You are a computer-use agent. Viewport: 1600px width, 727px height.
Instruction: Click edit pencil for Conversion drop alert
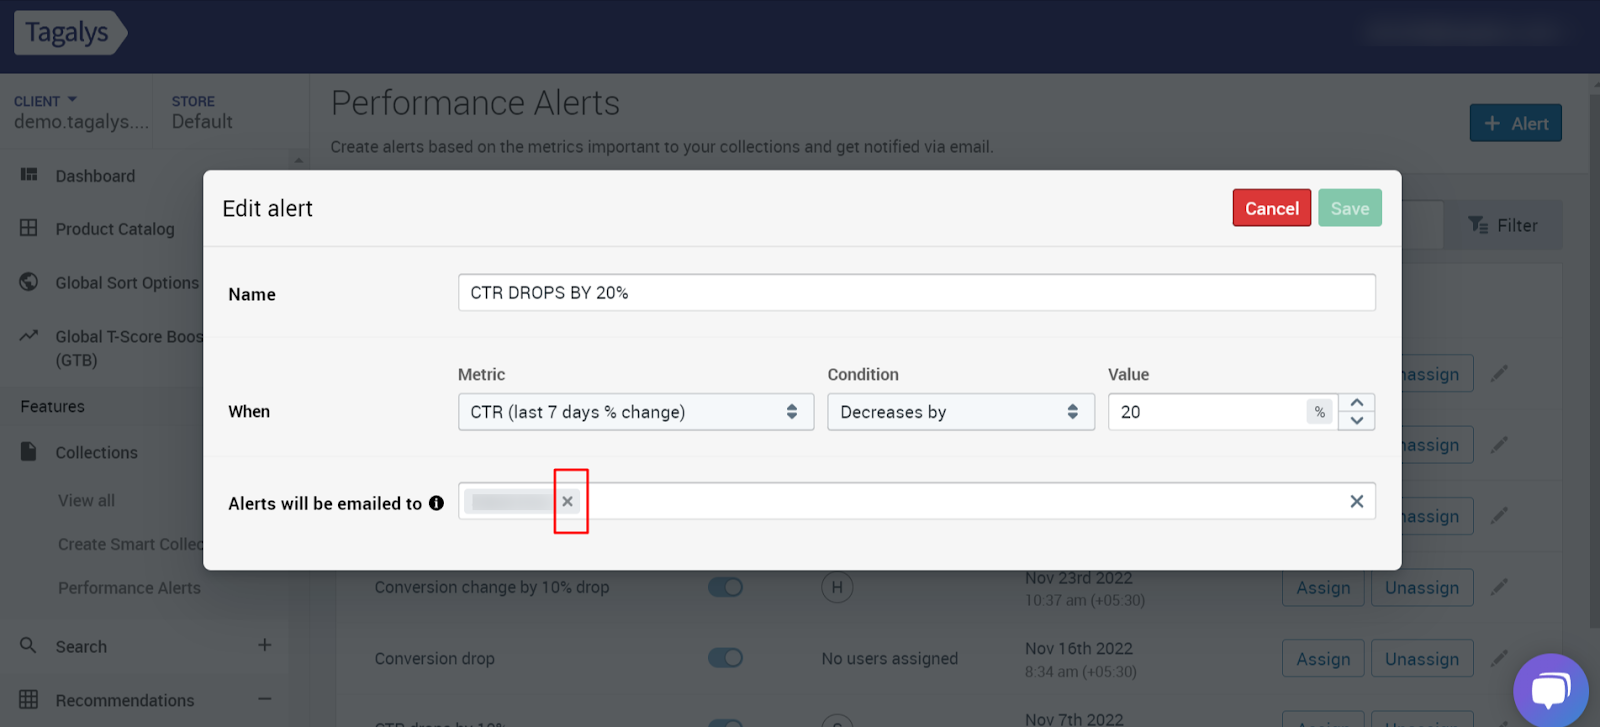click(1499, 658)
